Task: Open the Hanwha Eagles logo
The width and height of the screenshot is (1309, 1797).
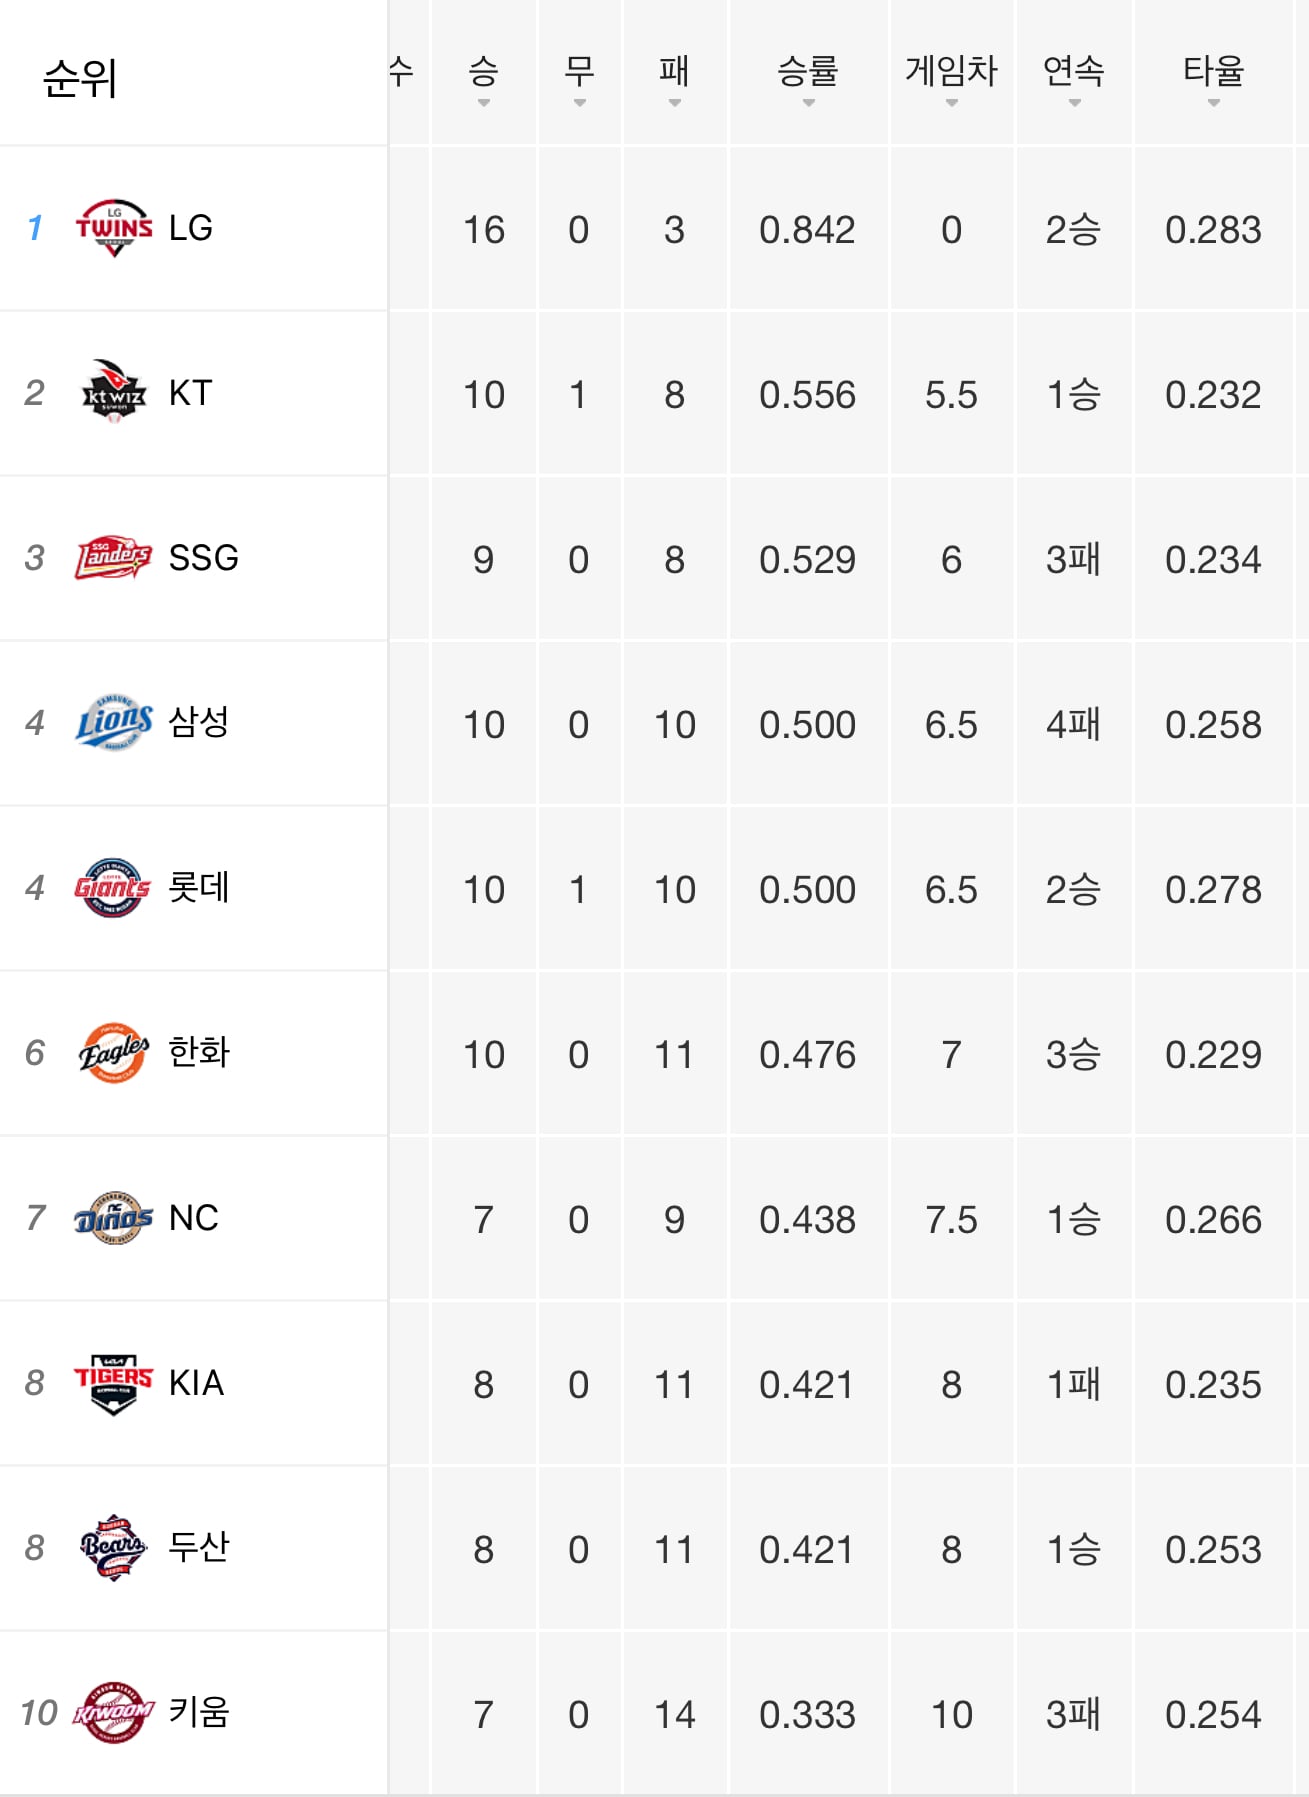Action: coord(114,1052)
